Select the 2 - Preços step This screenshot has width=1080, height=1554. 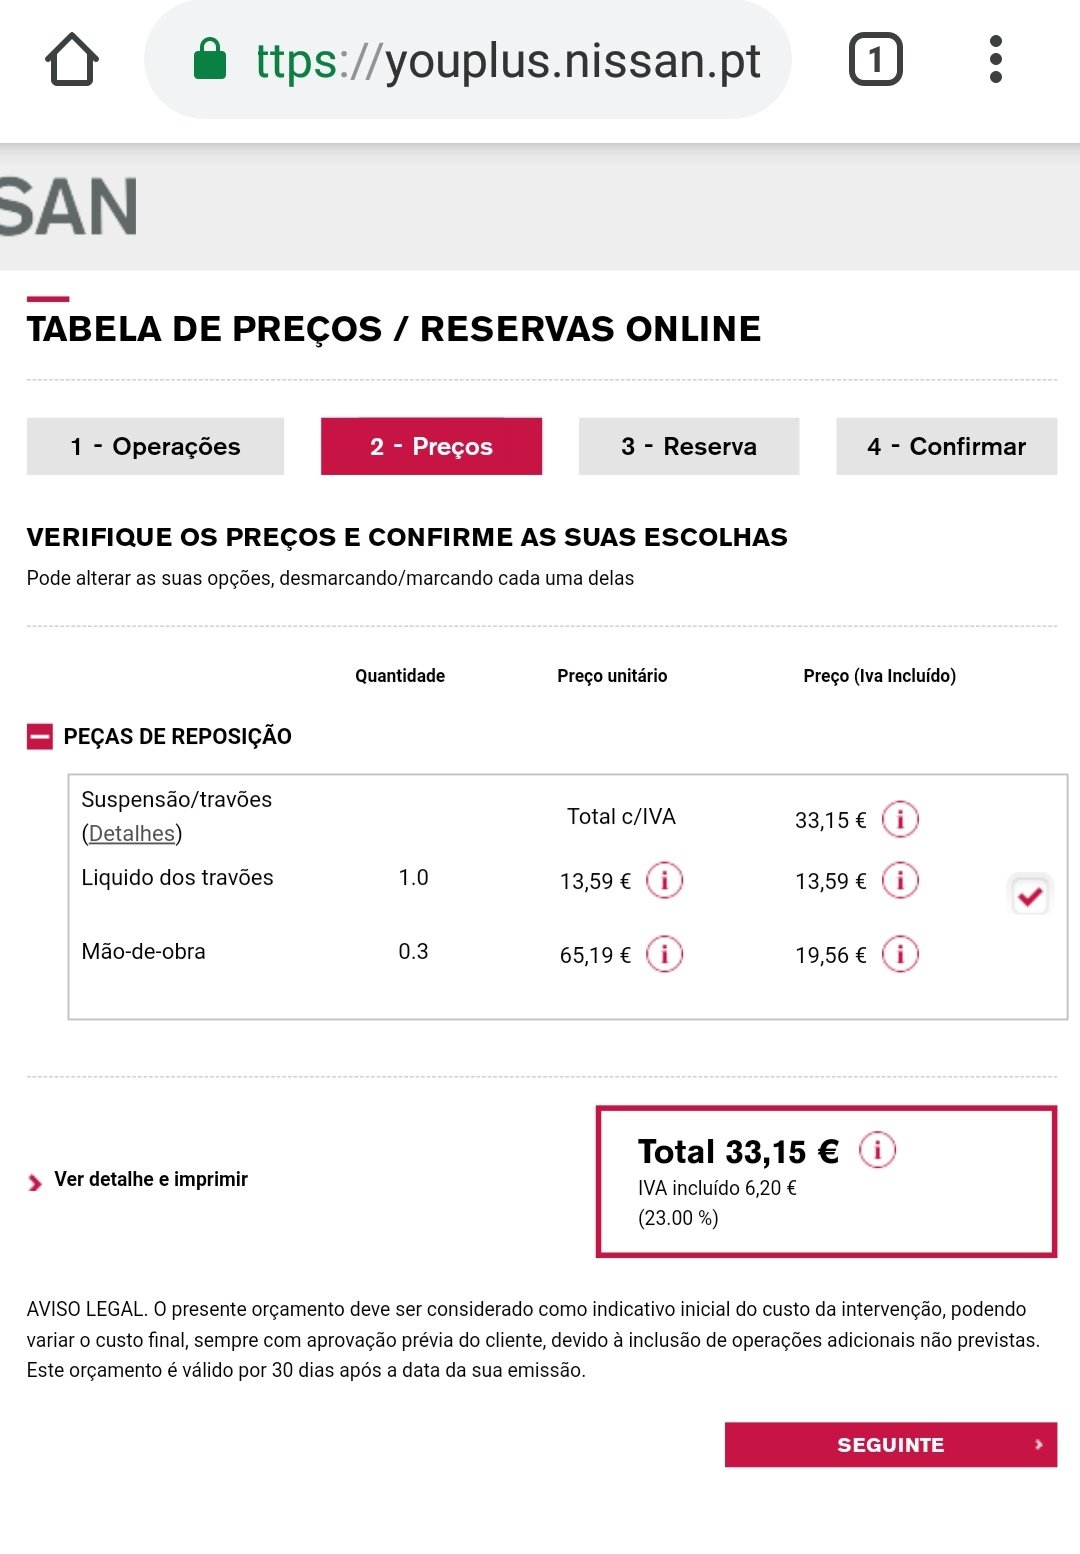click(x=431, y=446)
